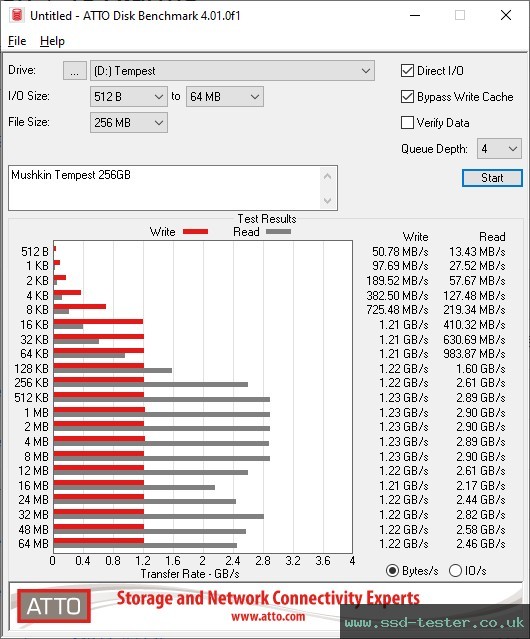Click the description box scroll up arrow
530x639 pixels.
[328, 176]
